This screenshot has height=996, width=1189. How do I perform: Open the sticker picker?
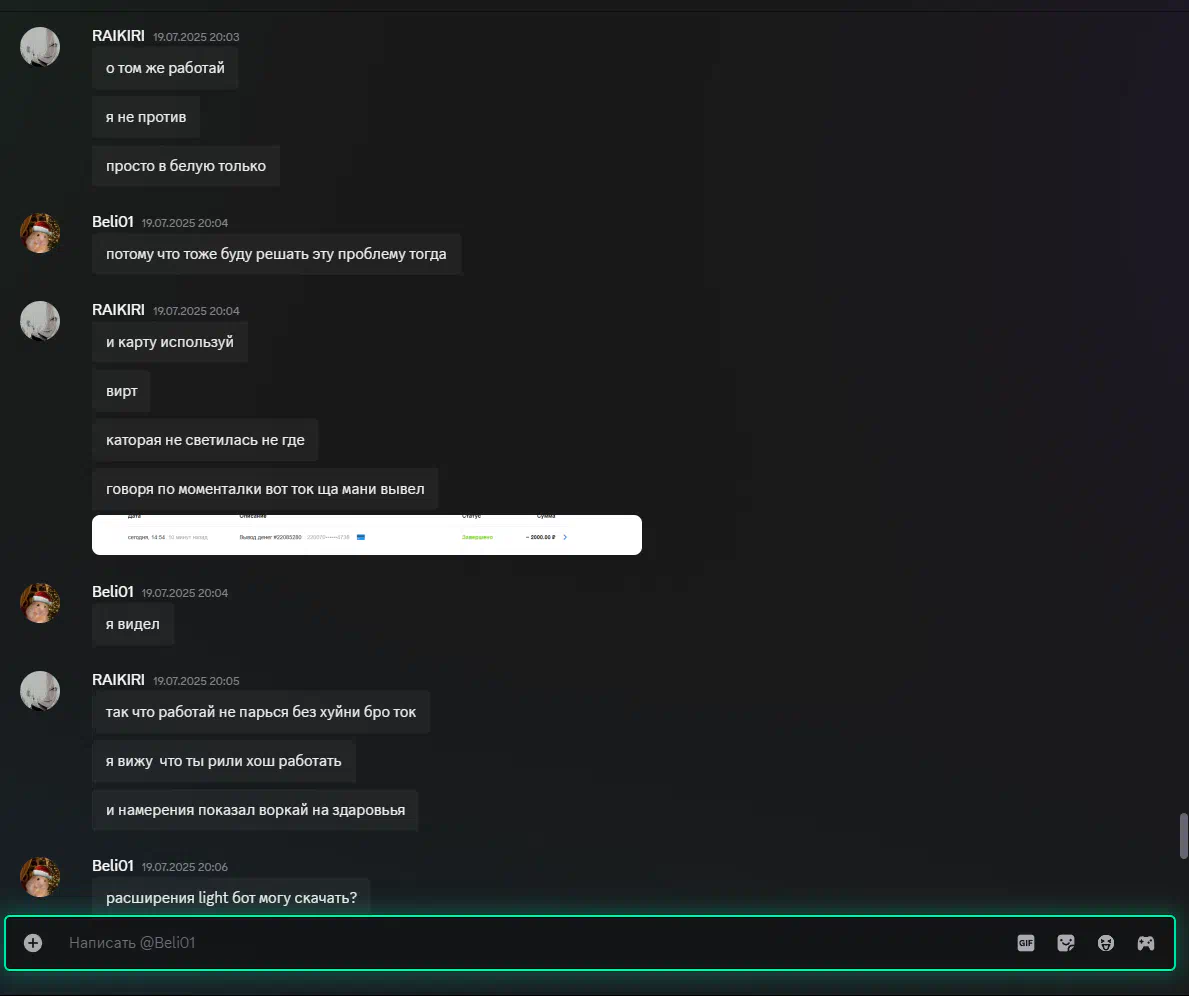coord(1065,943)
